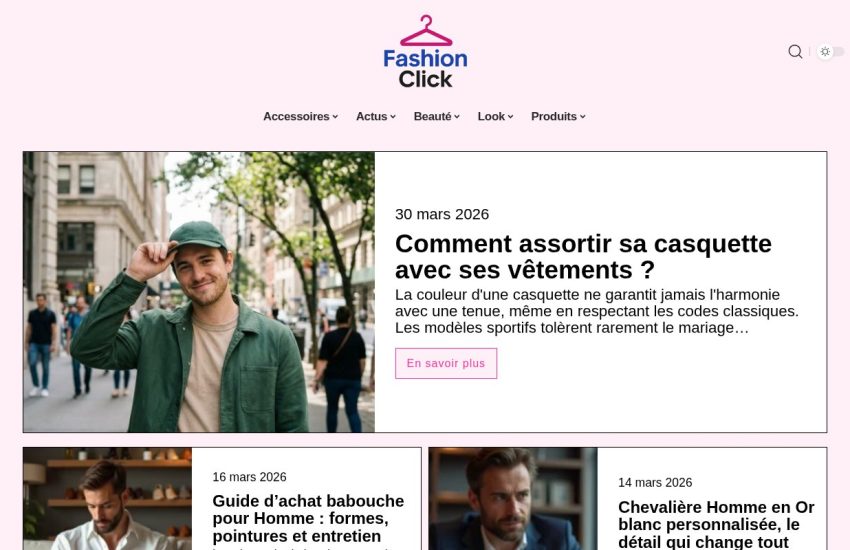Open the Accessoires menu item

pyautogui.click(x=296, y=117)
